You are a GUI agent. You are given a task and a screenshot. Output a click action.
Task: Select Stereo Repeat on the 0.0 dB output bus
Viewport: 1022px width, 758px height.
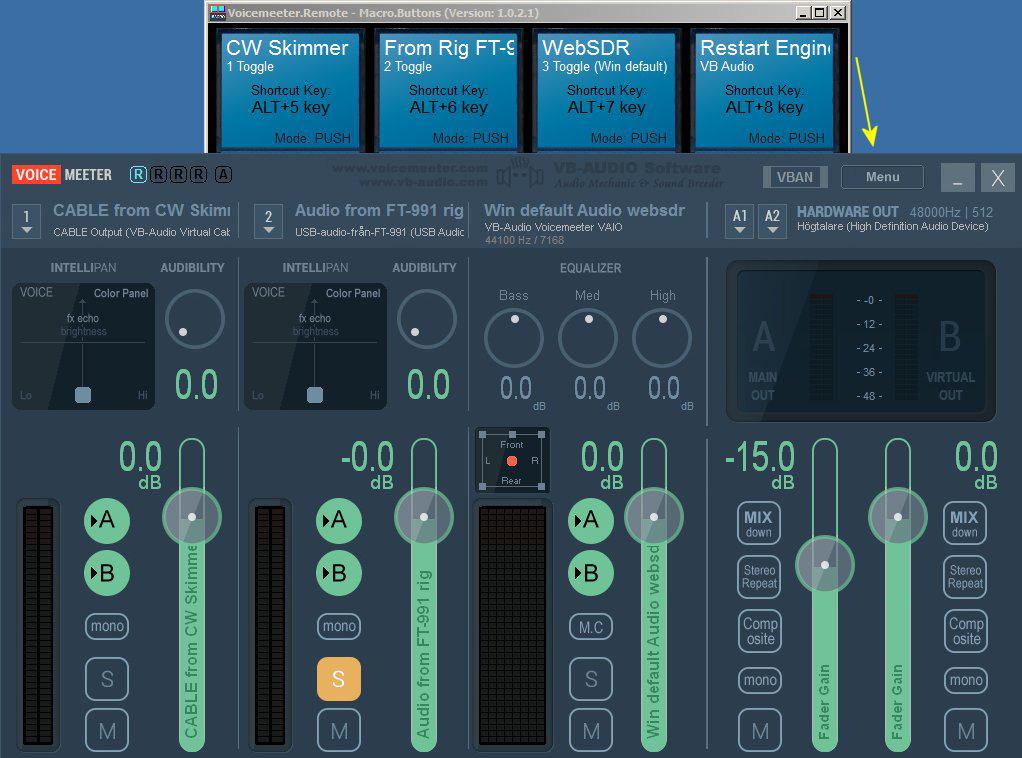[965, 577]
